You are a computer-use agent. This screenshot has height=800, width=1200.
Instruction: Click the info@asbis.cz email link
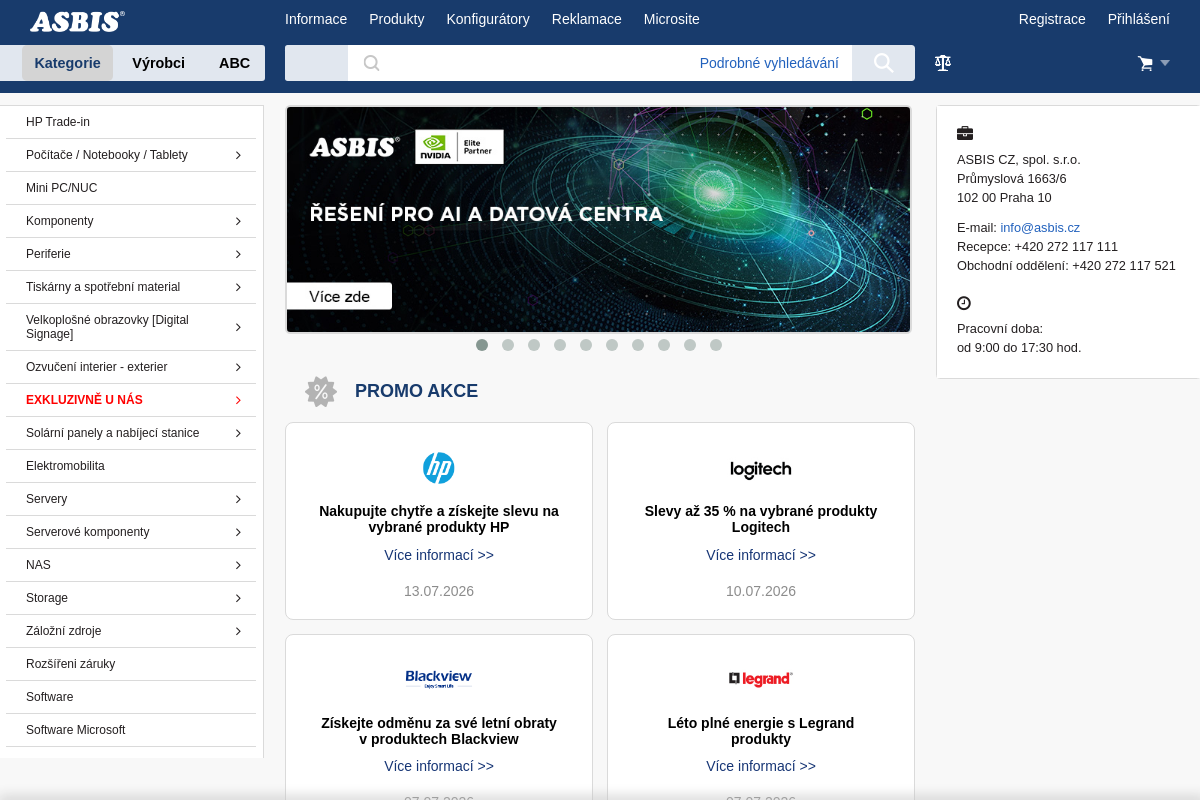click(1040, 227)
